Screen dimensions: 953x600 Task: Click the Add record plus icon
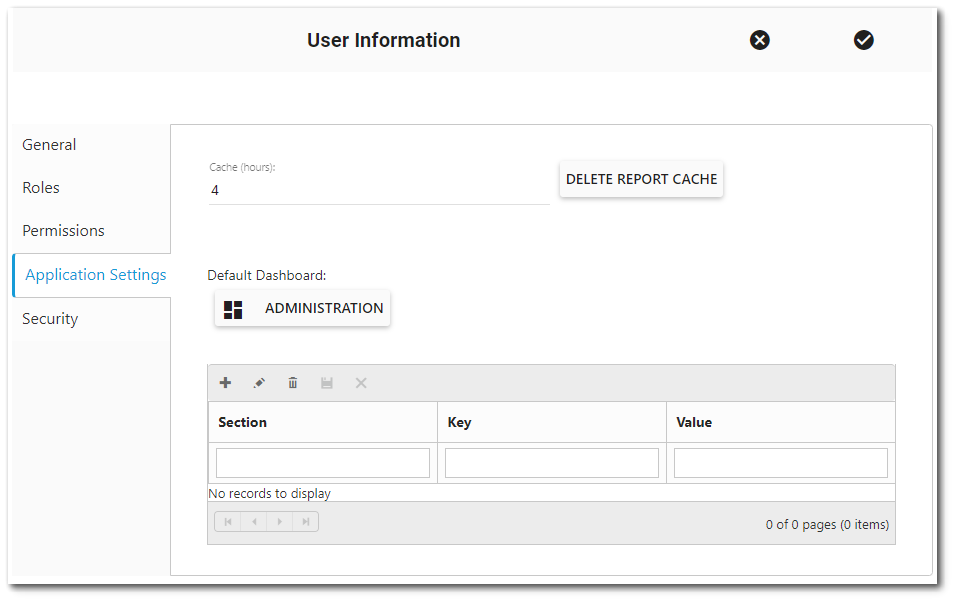pos(225,383)
